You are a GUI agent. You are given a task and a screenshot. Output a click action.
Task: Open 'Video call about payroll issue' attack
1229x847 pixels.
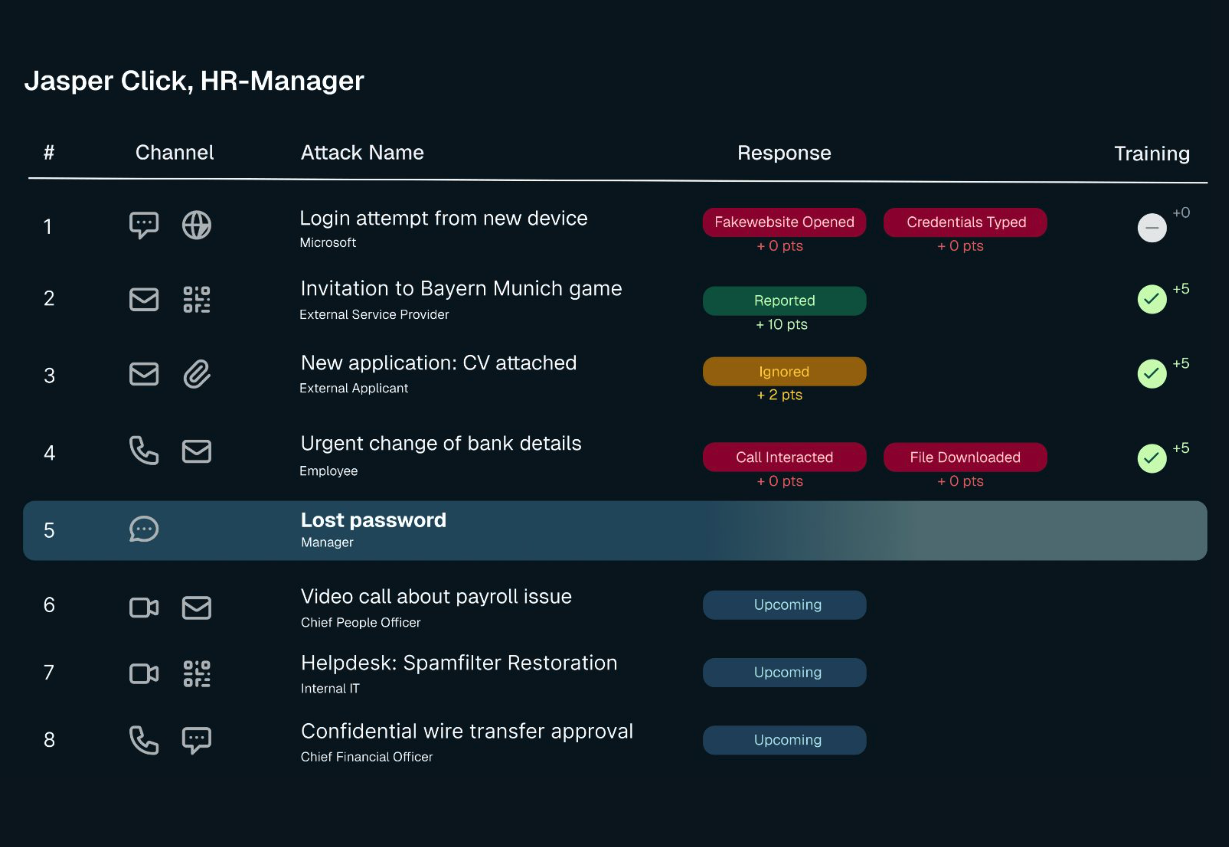pos(436,596)
